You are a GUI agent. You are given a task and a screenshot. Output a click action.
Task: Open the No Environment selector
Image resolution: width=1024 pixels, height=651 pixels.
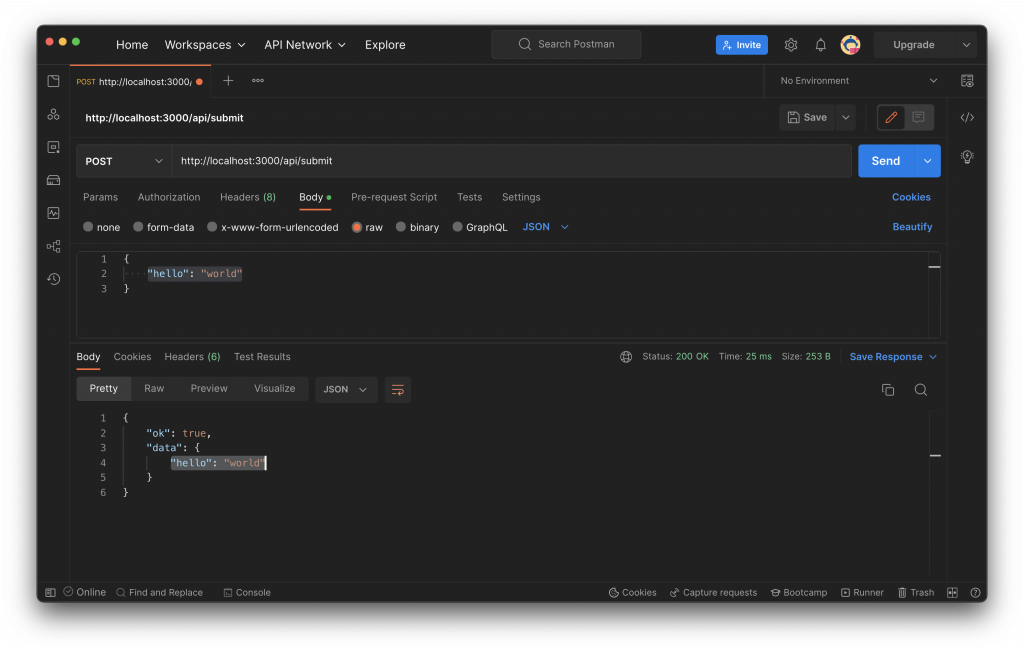(859, 81)
